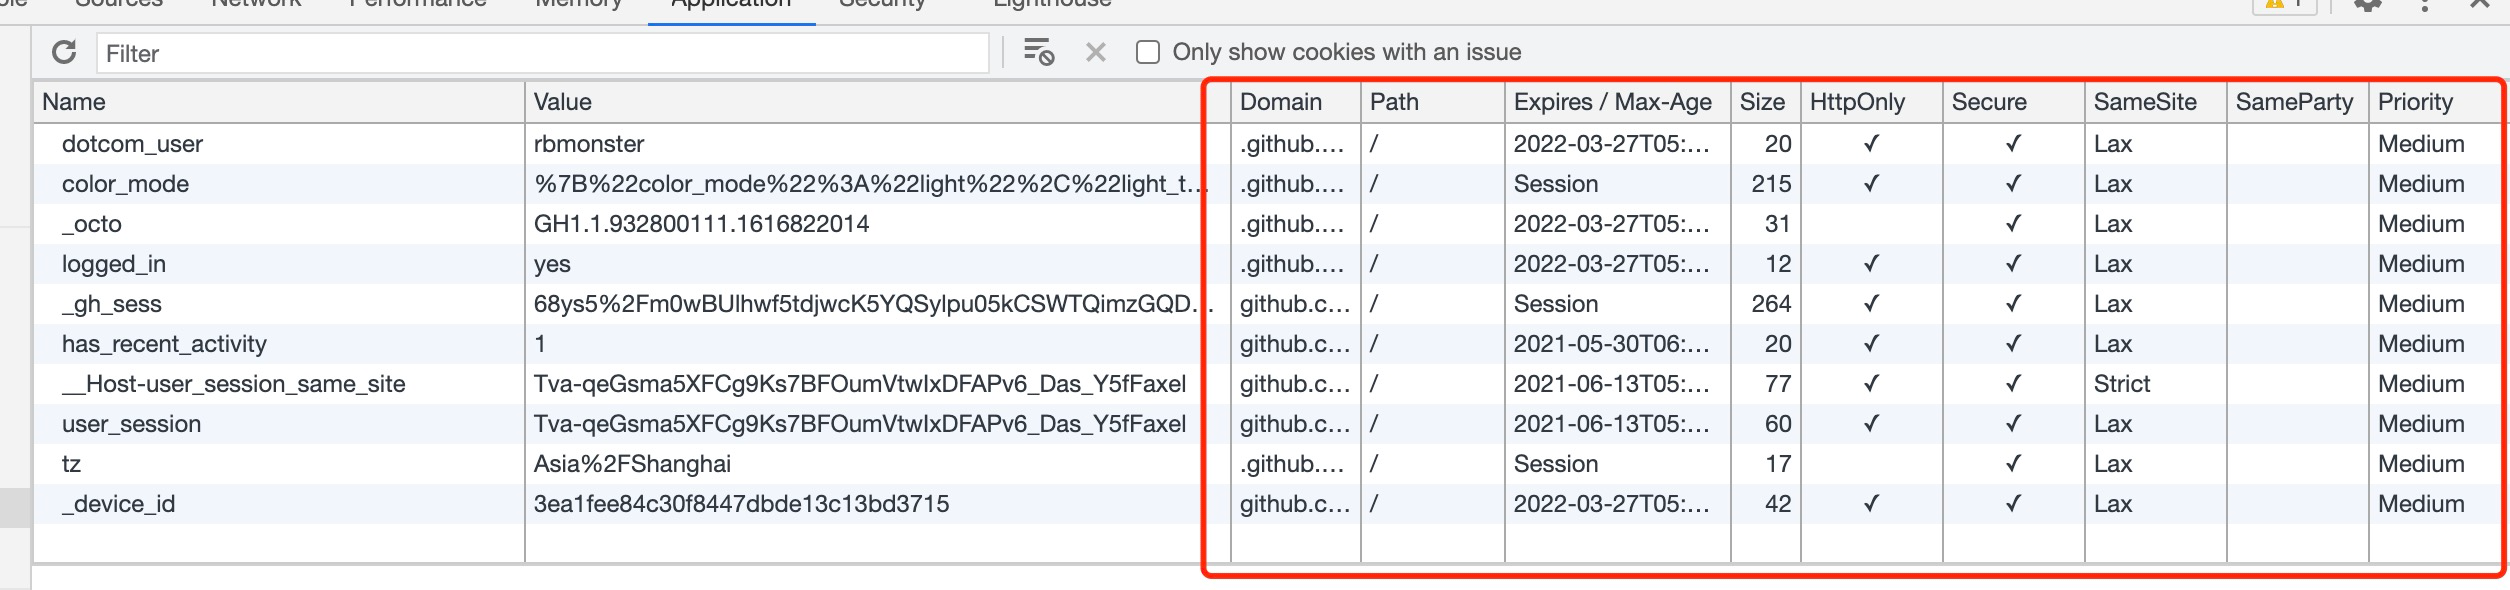The height and width of the screenshot is (590, 2510).
Task: Sort by Path column header
Action: 1432,102
